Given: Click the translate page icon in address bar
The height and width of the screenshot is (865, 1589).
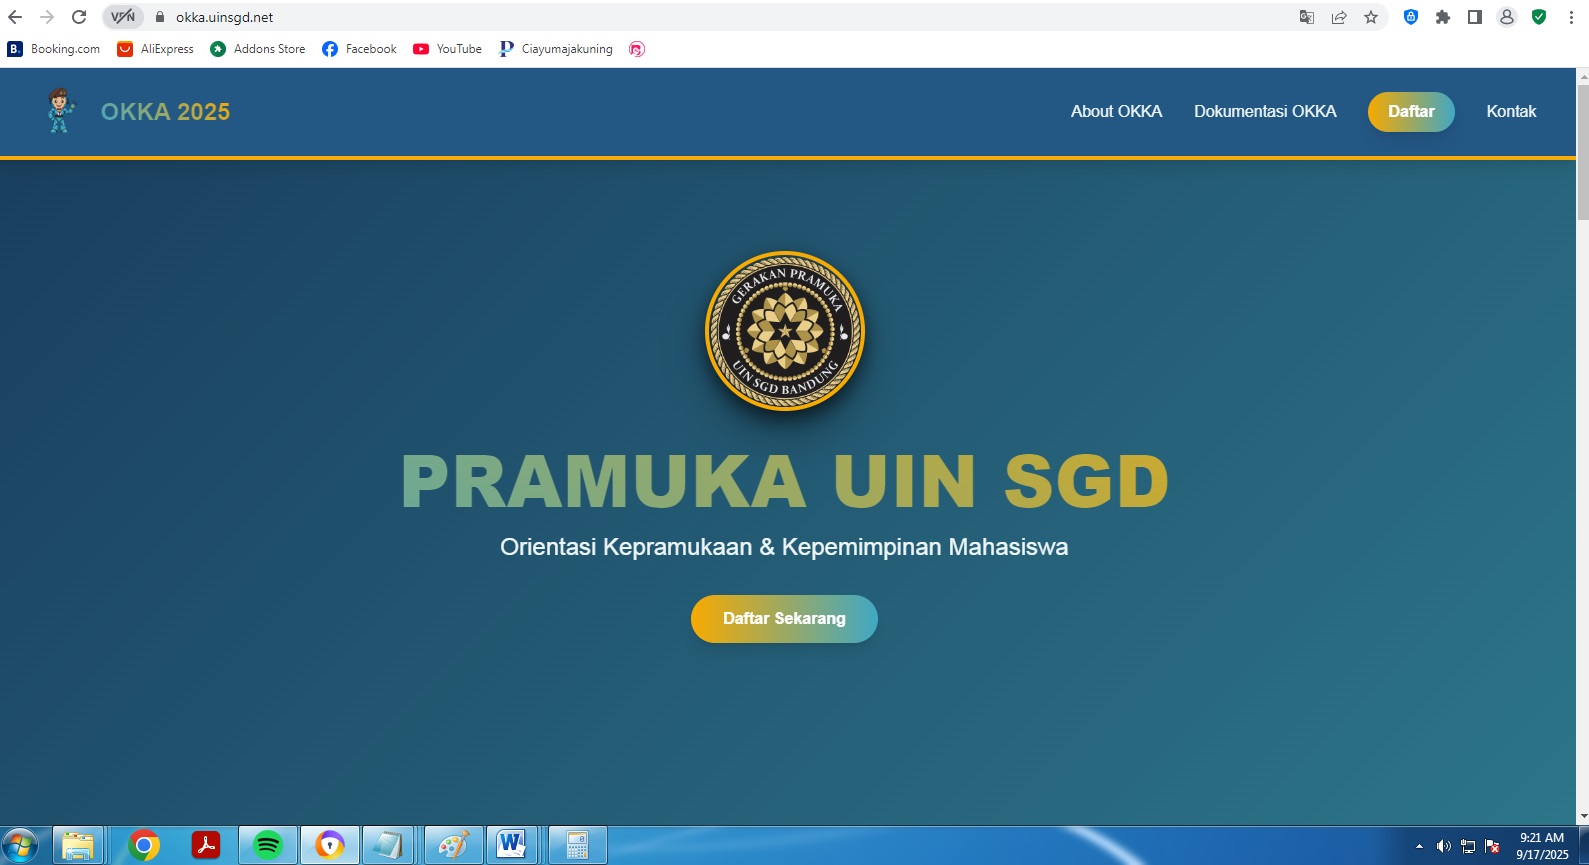Looking at the screenshot, I should pyautogui.click(x=1306, y=17).
